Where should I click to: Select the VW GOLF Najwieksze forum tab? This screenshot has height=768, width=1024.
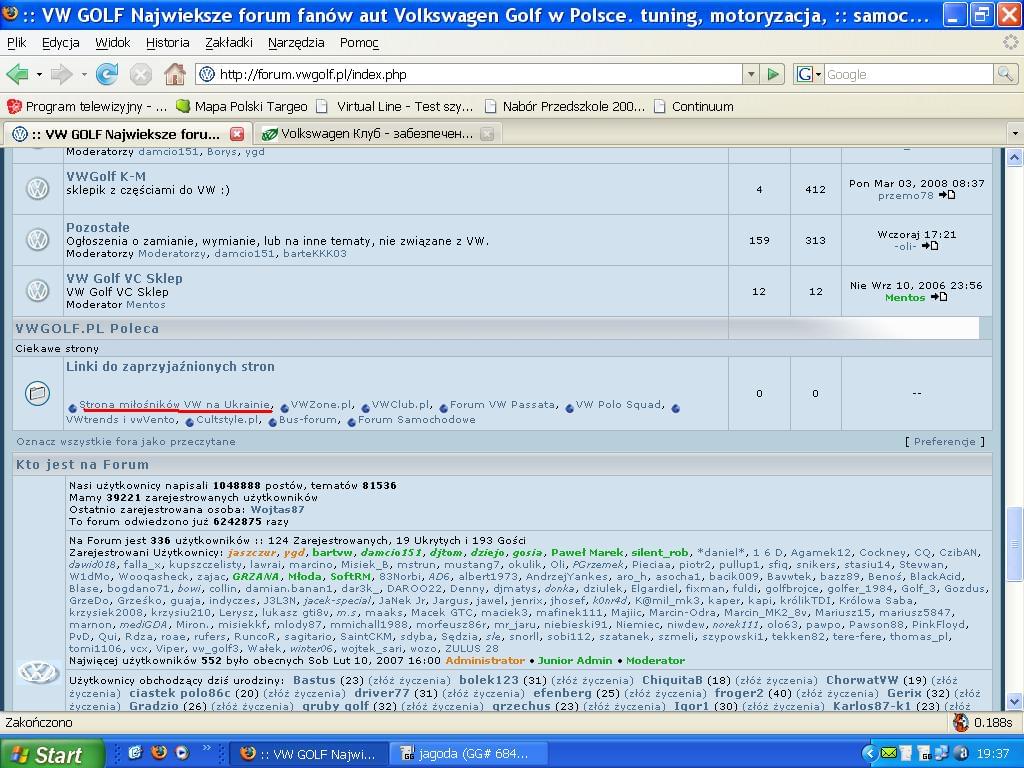[125, 134]
